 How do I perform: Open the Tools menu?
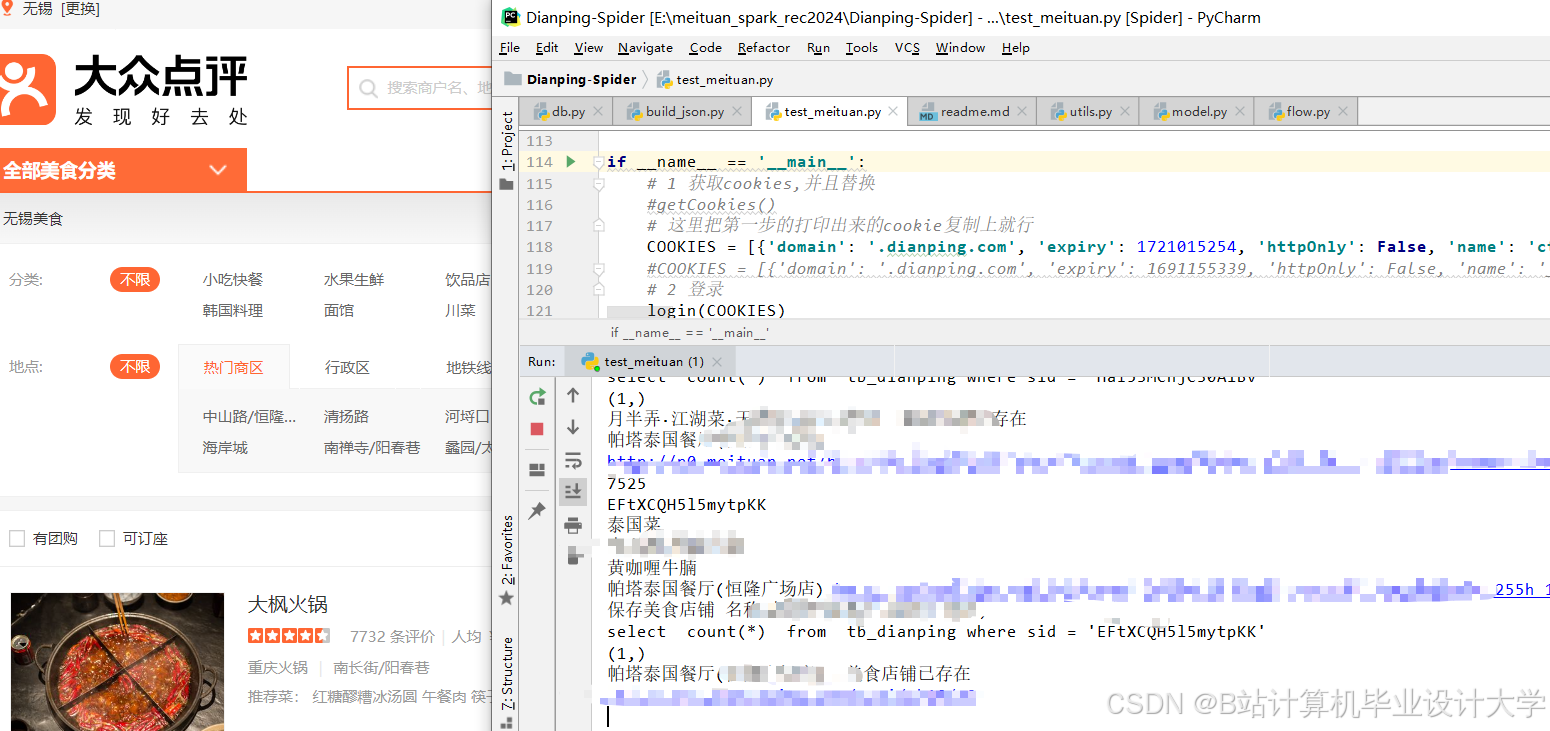coord(861,48)
